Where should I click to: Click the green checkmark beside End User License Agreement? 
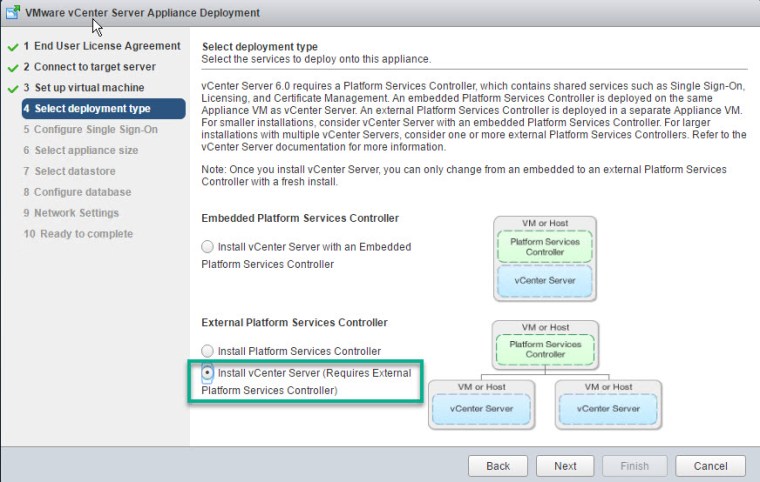click(x=12, y=47)
